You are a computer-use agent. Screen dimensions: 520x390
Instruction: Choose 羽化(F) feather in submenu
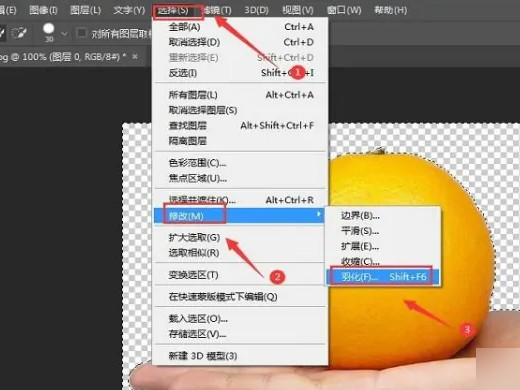[x=383, y=277]
